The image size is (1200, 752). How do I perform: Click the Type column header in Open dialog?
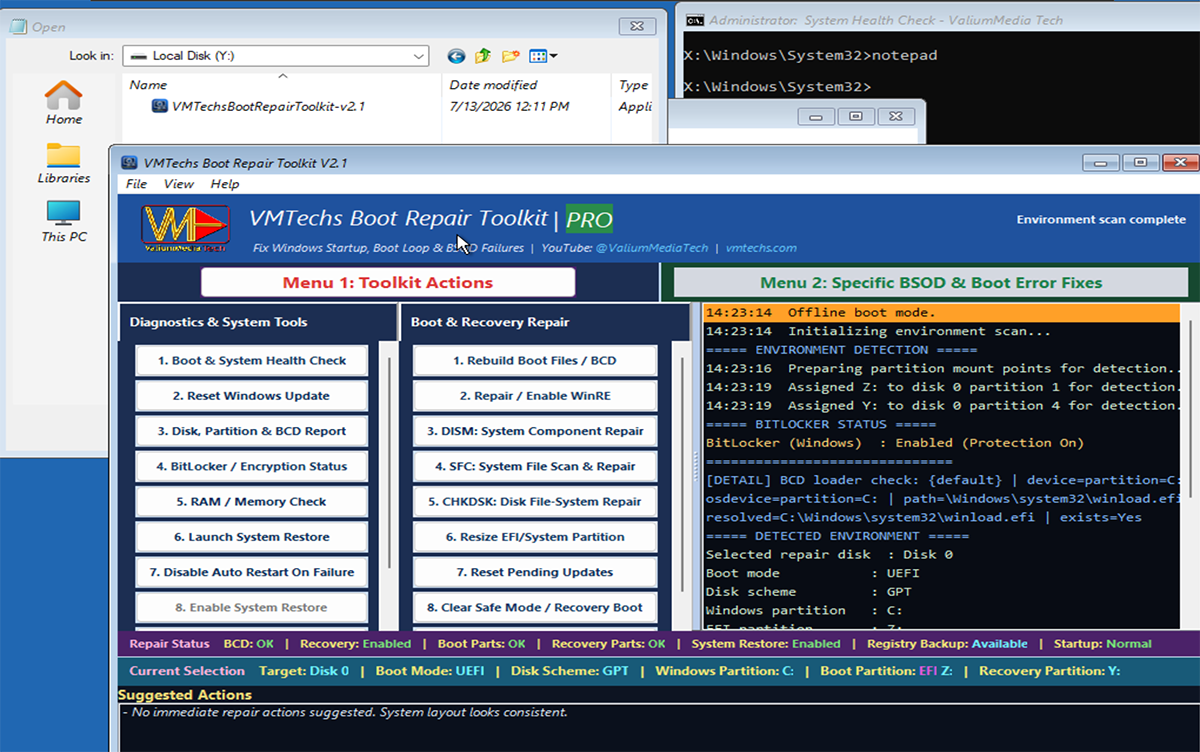[633, 85]
